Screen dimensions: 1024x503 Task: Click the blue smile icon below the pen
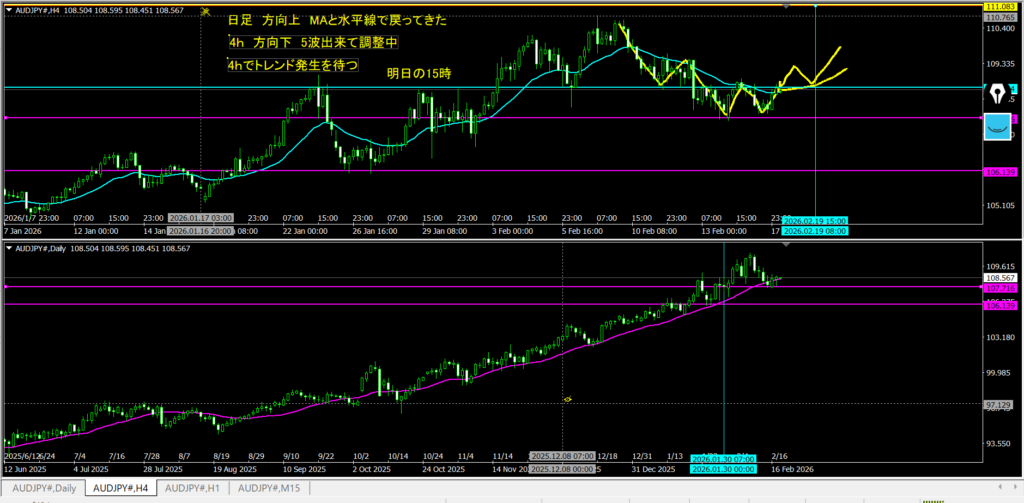point(998,127)
